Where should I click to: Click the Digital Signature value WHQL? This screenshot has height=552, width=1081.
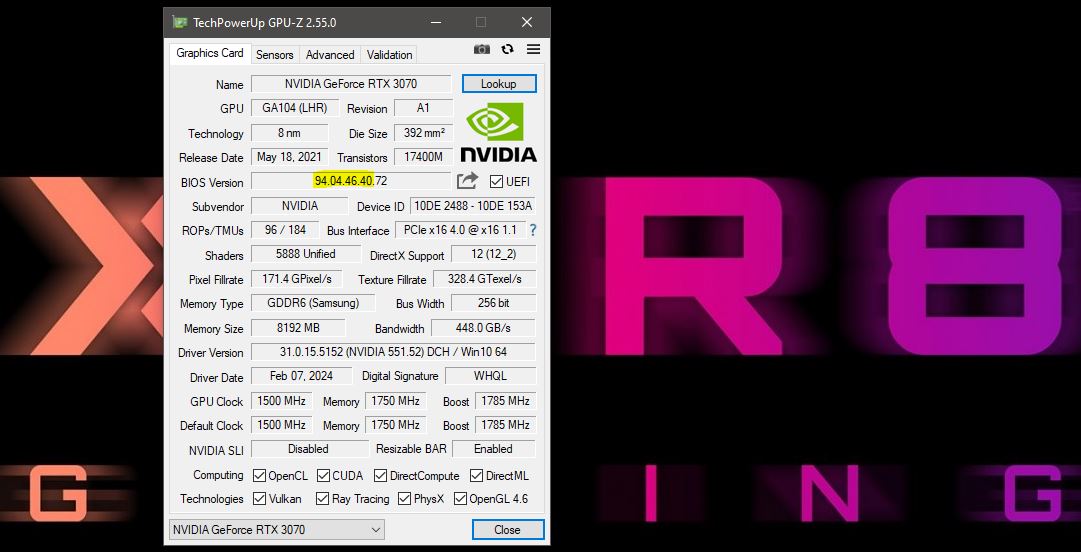coord(490,376)
